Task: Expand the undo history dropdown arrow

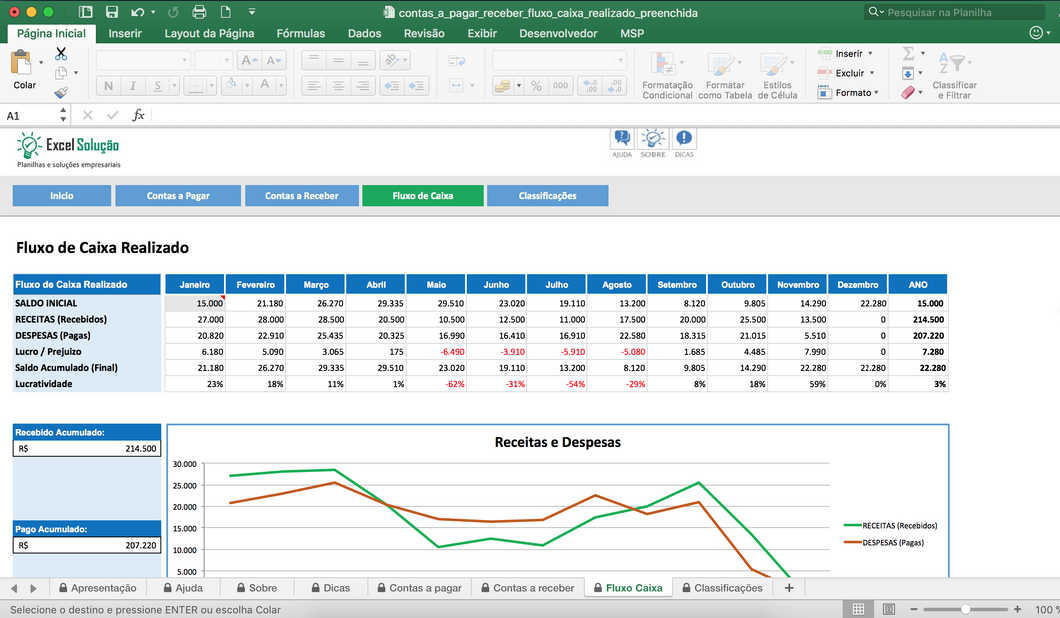Action: pyautogui.click(x=153, y=12)
